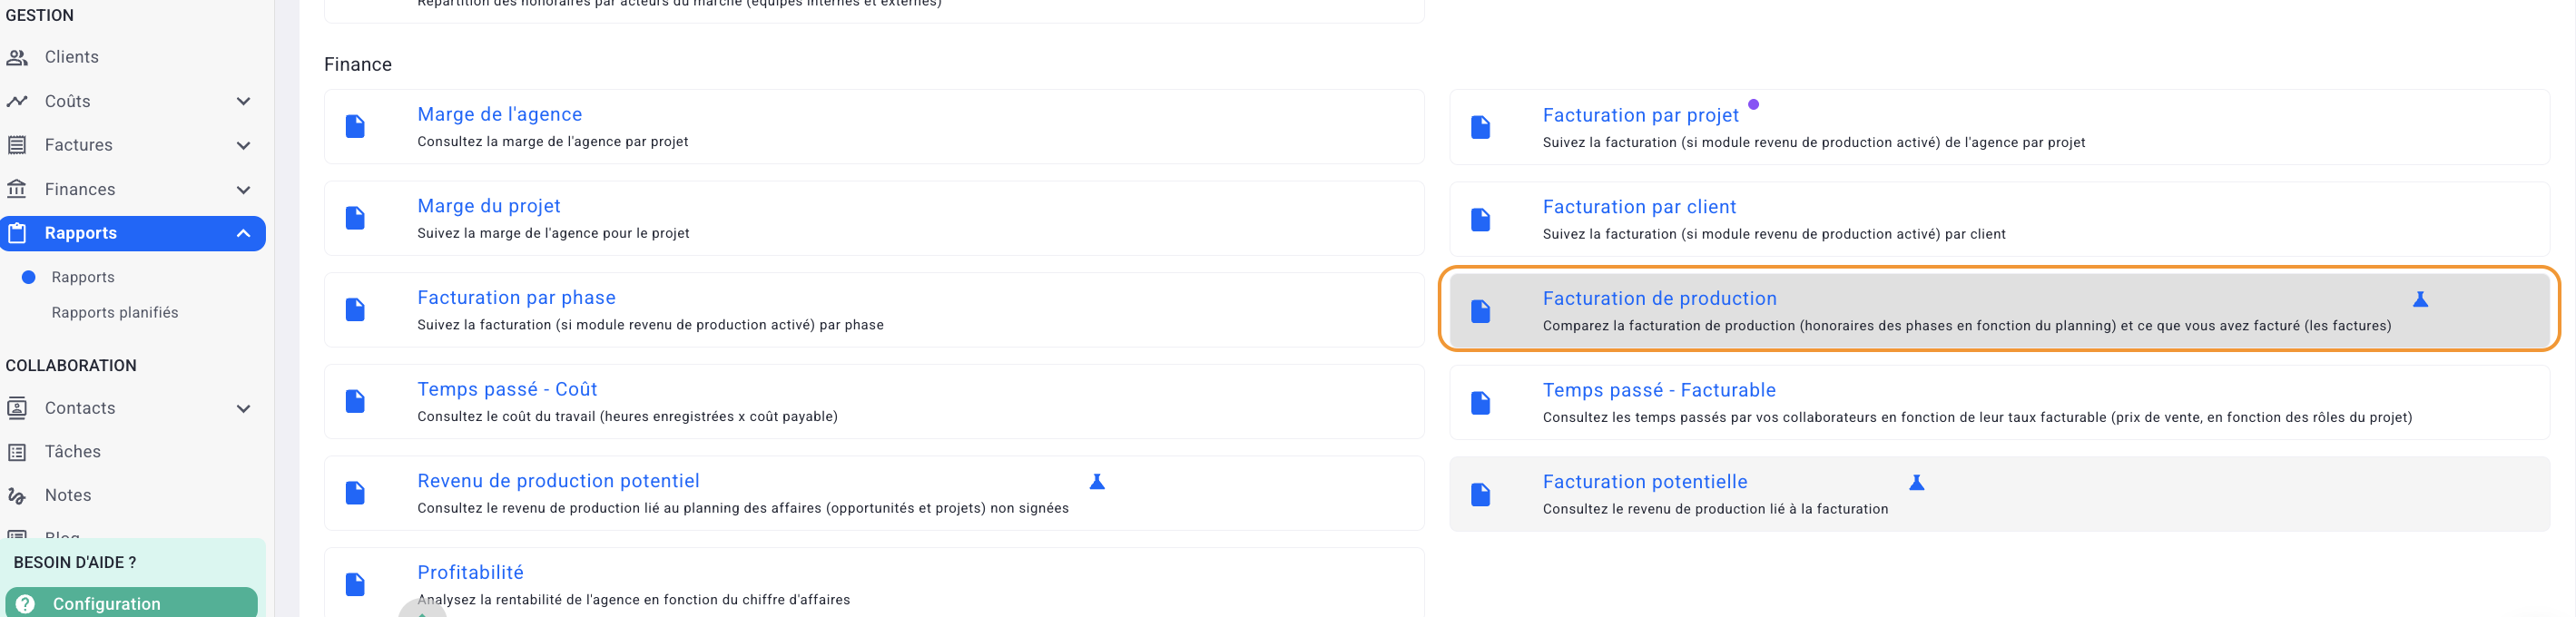2576x617 pixels.
Task: Expand the Finances section chevron
Action: (x=243, y=189)
